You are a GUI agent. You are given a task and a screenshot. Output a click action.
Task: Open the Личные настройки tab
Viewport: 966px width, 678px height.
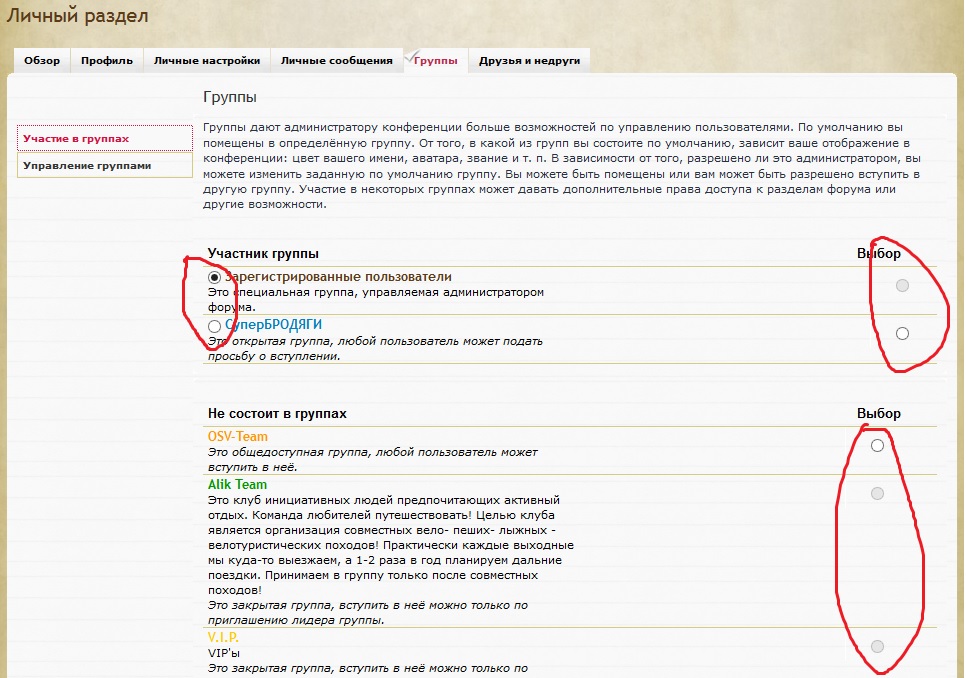[207, 61]
